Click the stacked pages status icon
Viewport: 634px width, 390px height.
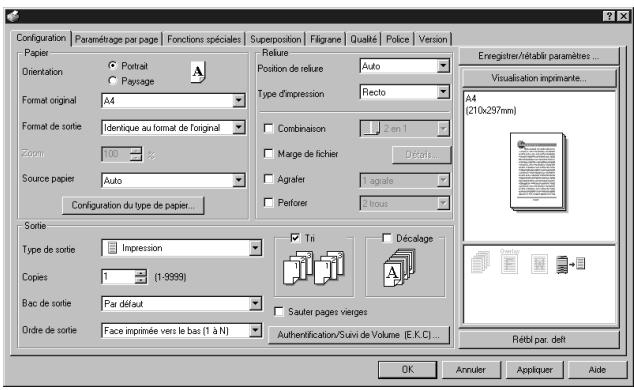[480, 262]
